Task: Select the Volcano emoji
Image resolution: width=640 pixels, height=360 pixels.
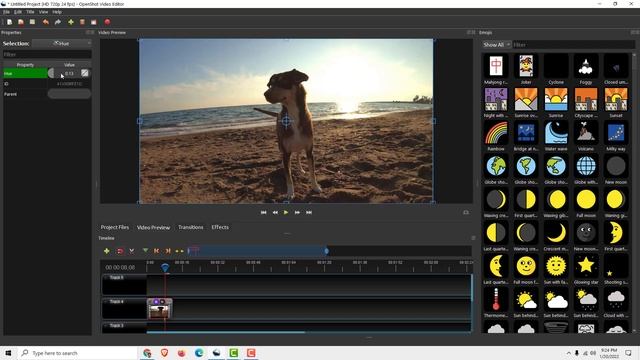Action: coord(586,133)
